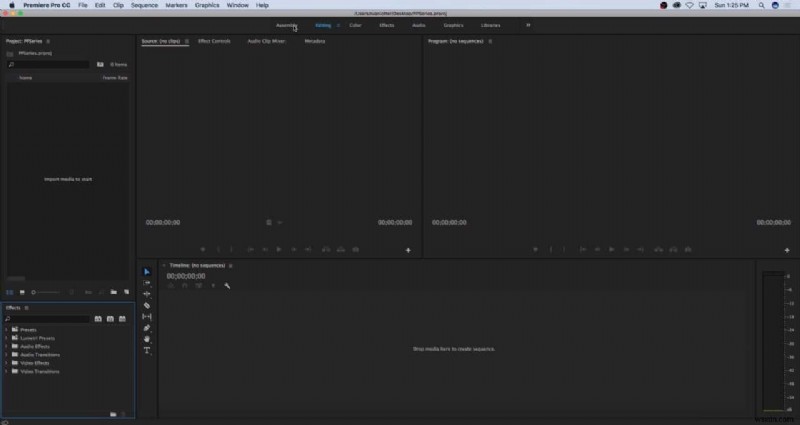800x425 pixels.
Task: Open the Effects panel menu
Action: click(x=27, y=308)
